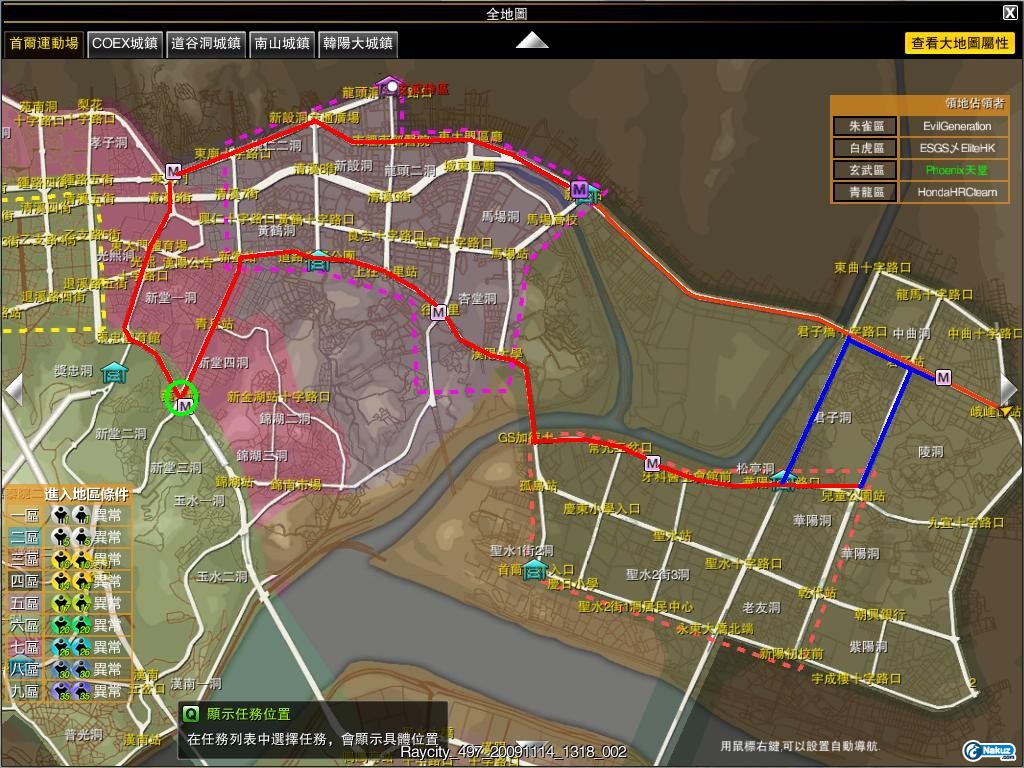Viewport: 1024px width, 768px height.
Task: Select the teal building icon below 松亭洞
Action: click(x=782, y=480)
